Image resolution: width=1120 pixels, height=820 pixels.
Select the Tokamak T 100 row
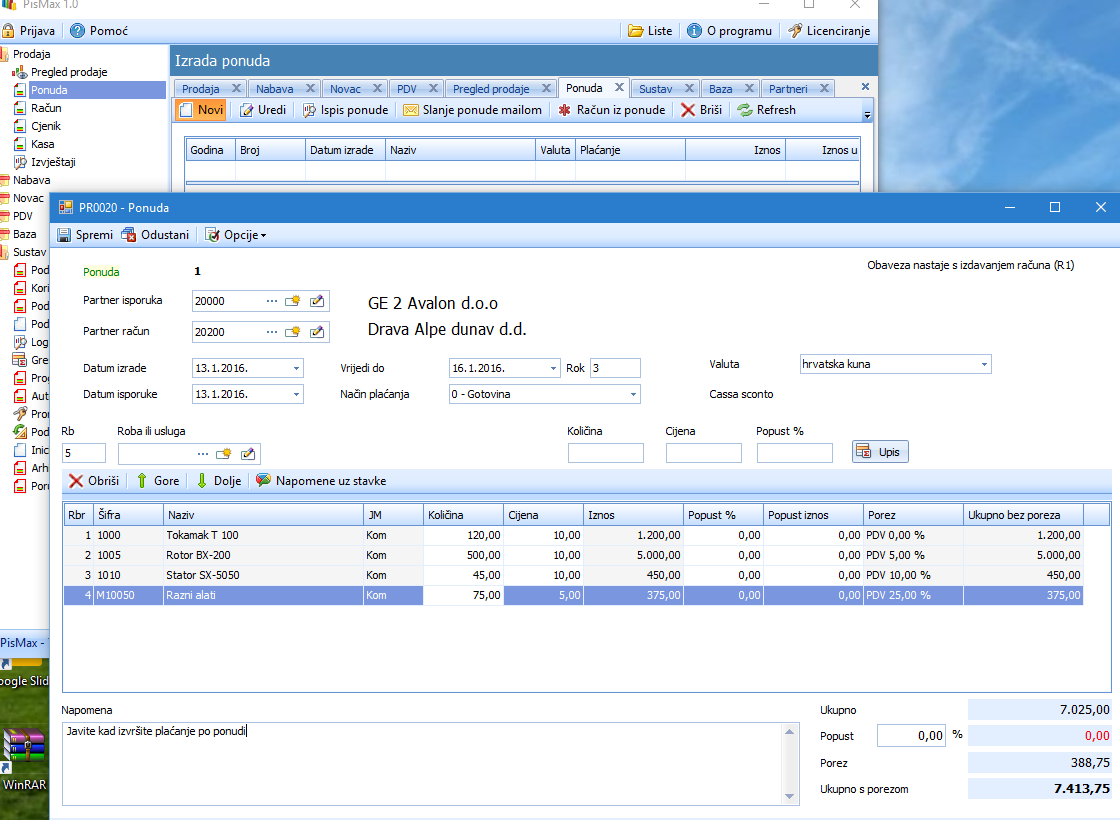coord(573,535)
